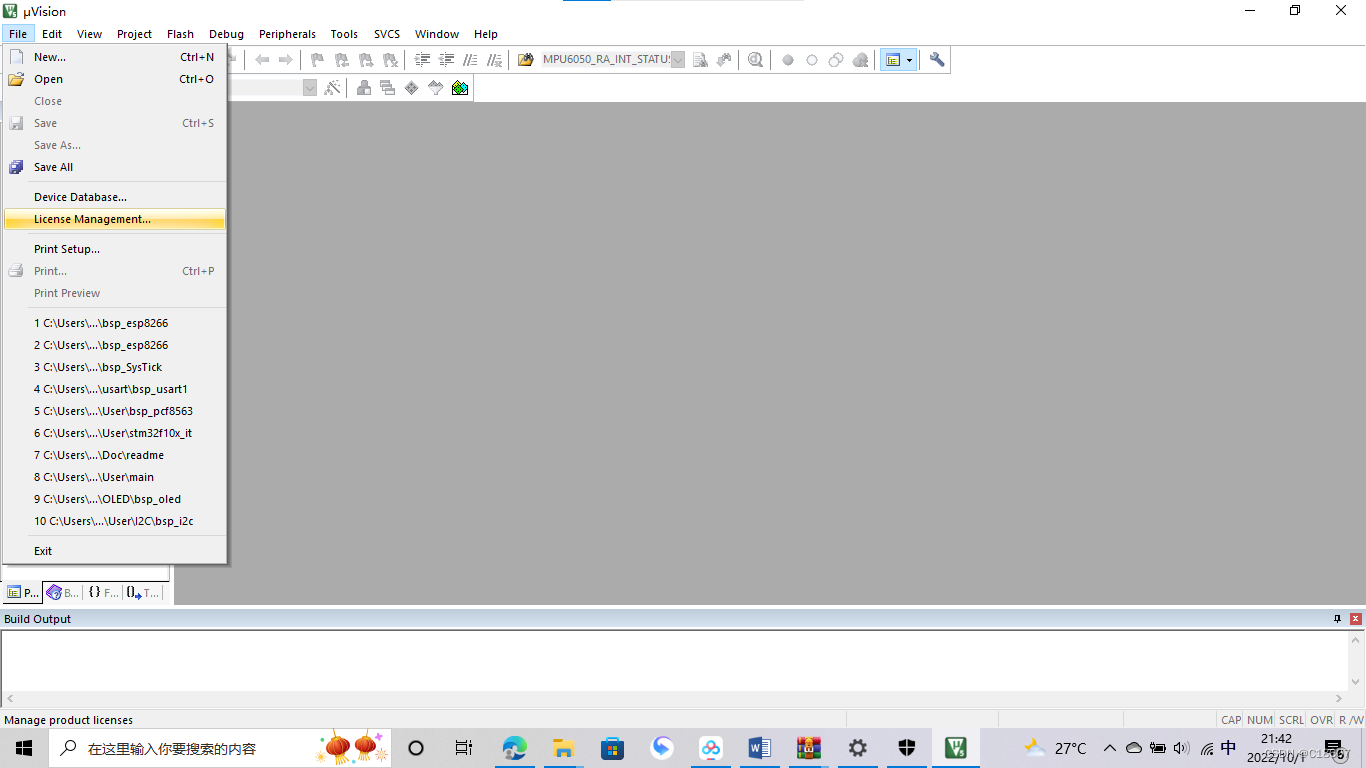The width and height of the screenshot is (1366, 768).
Task: Open the Help menu
Action: (486, 34)
